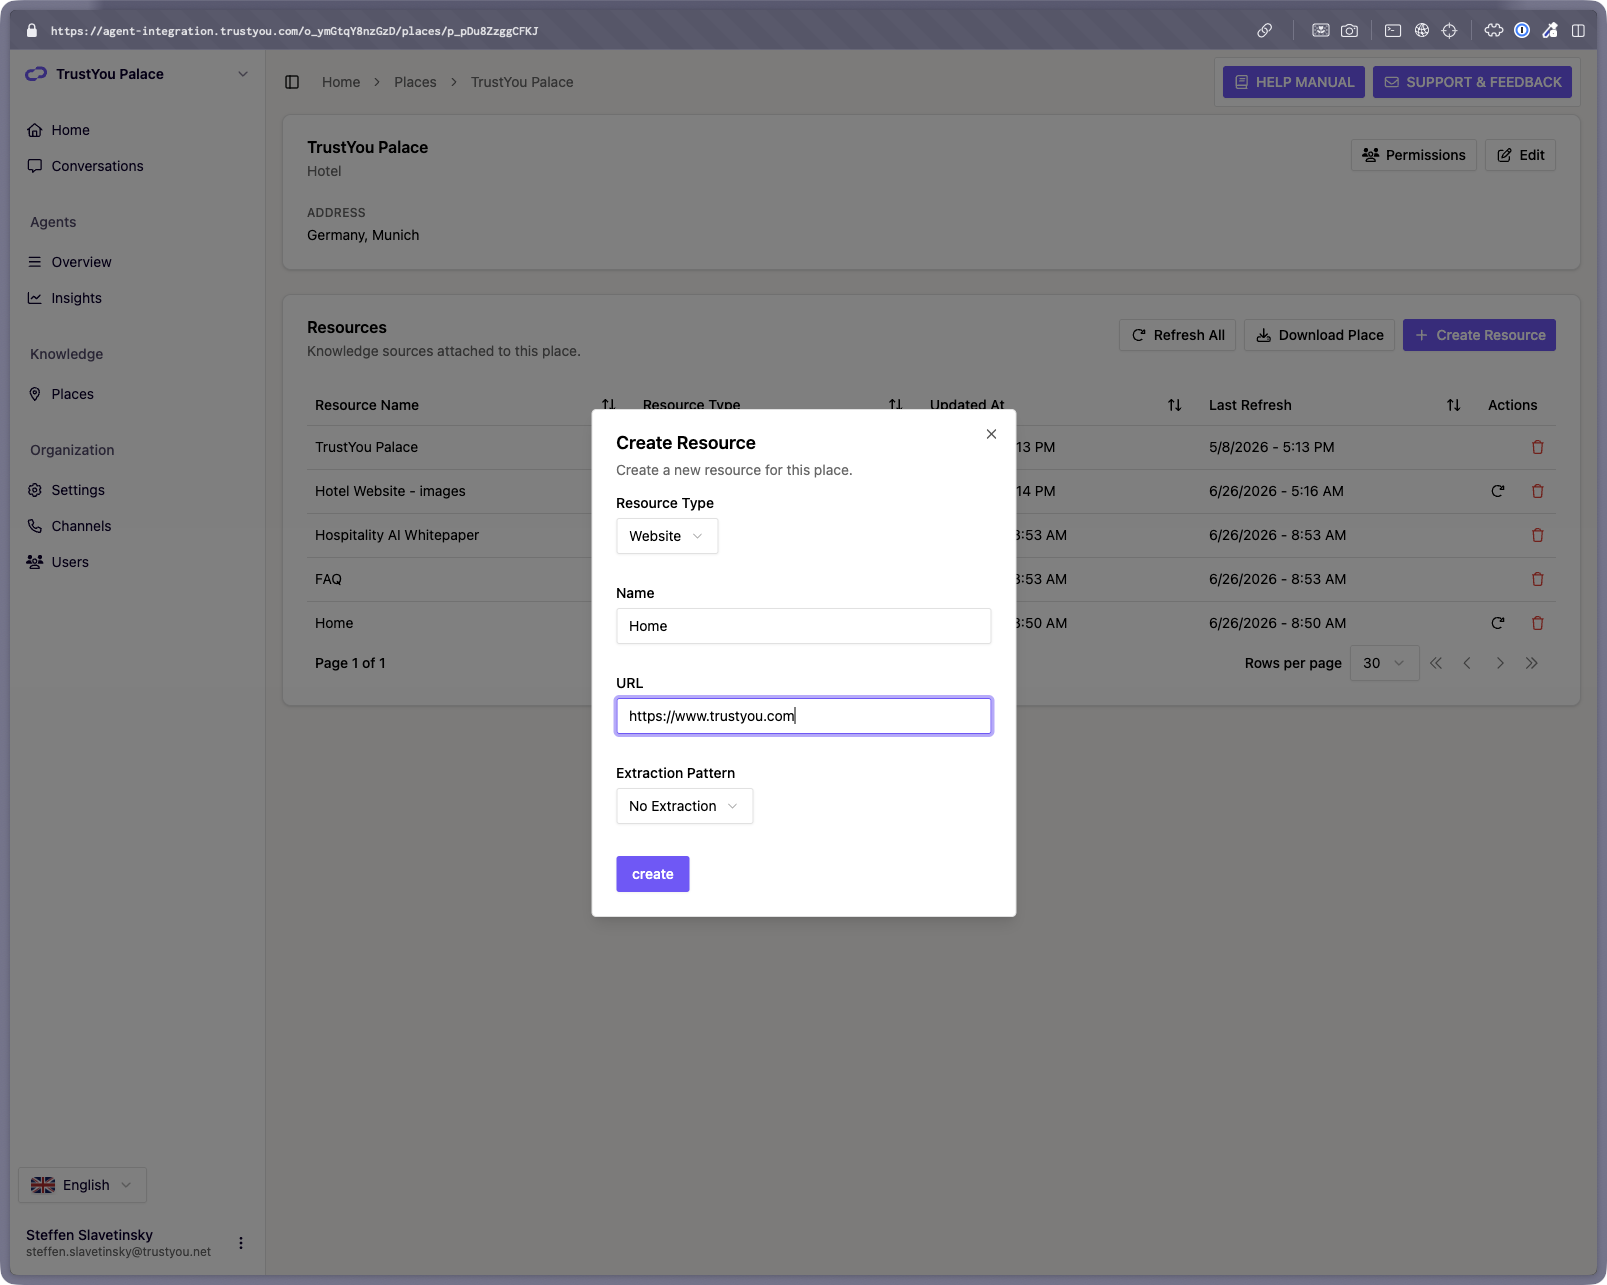Image resolution: width=1607 pixels, height=1285 pixels.
Task: Click the Home breadcrumb link
Action: (x=341, y=82)
